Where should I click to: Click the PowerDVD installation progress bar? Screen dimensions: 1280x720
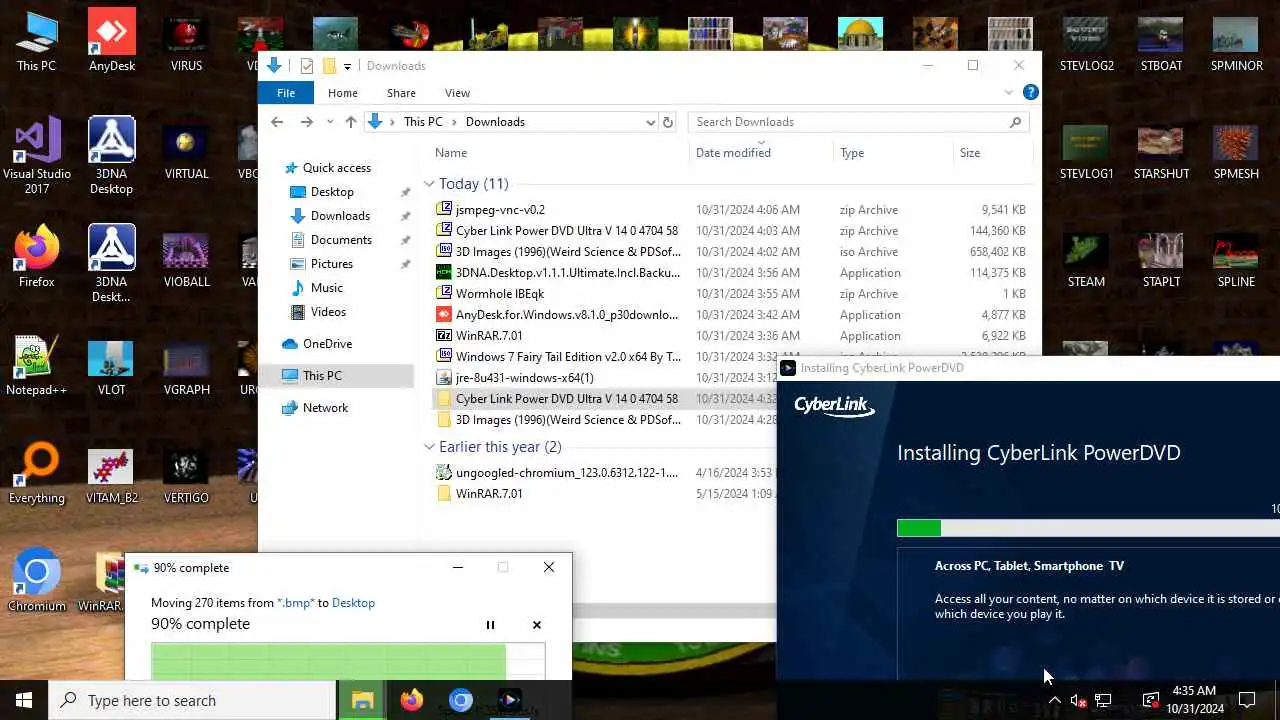coord(1088,528)
